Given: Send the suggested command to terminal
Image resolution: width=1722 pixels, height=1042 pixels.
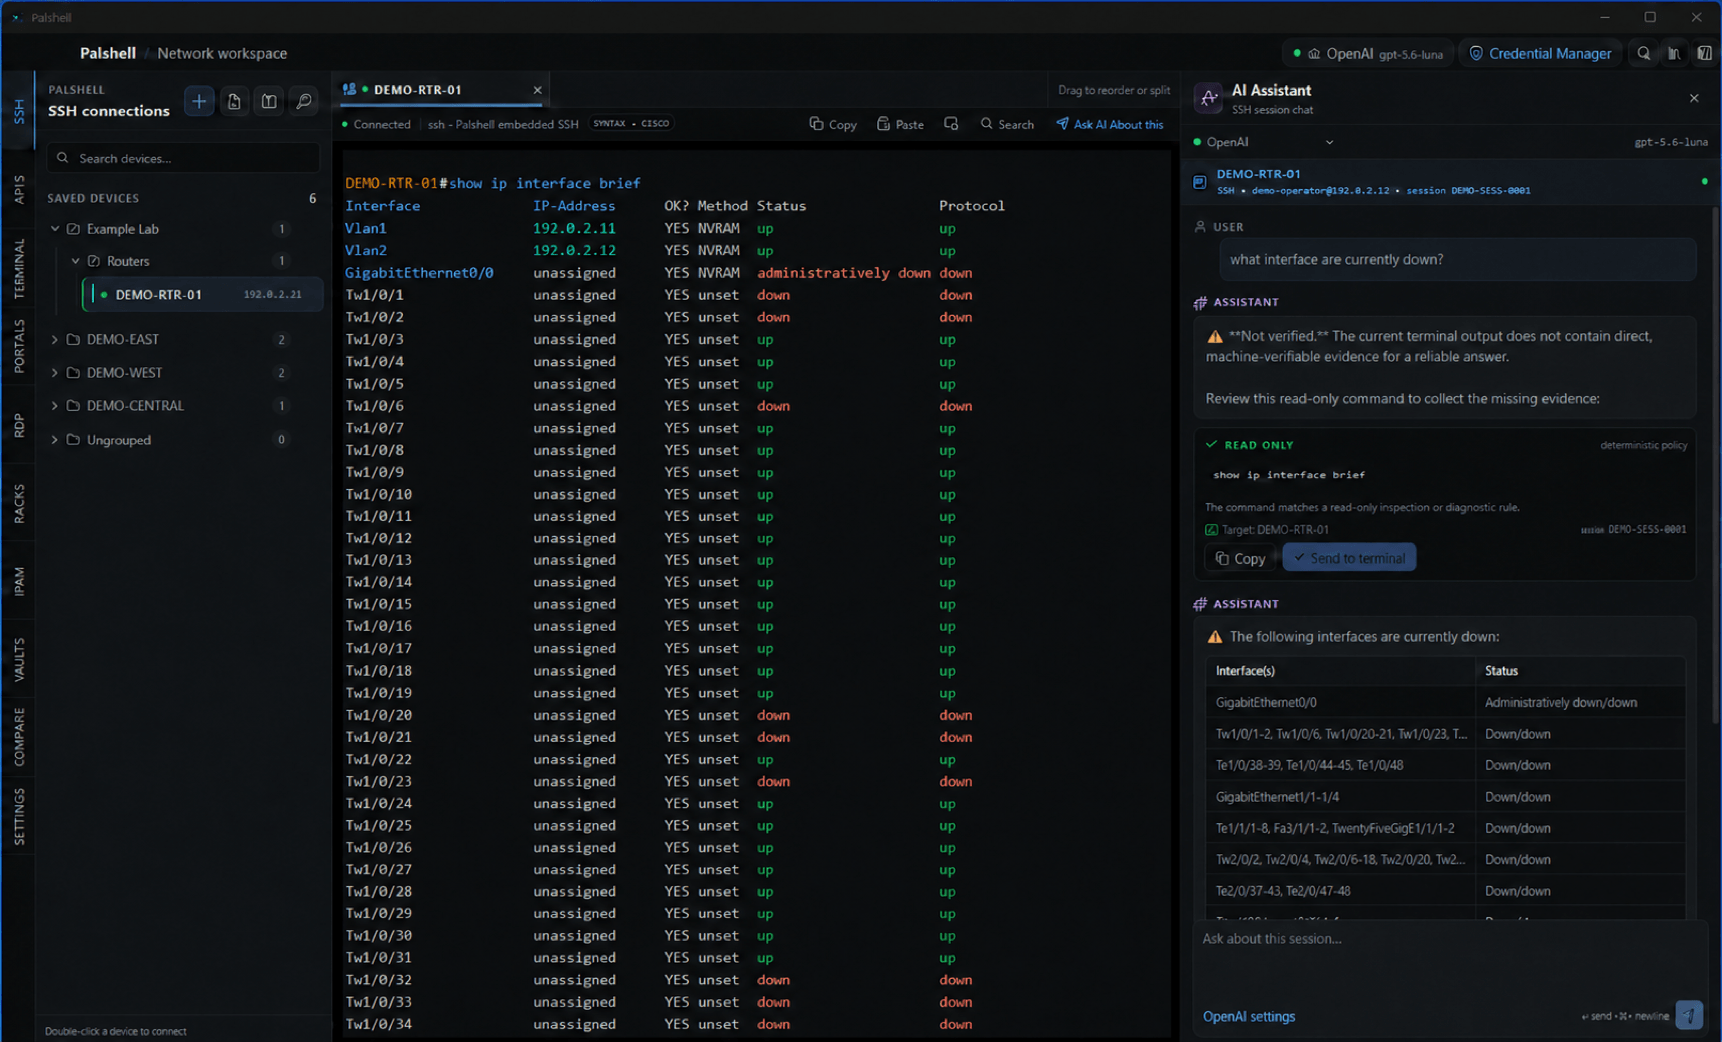Looking at the screenshot, I should [x=1349, y=558].
